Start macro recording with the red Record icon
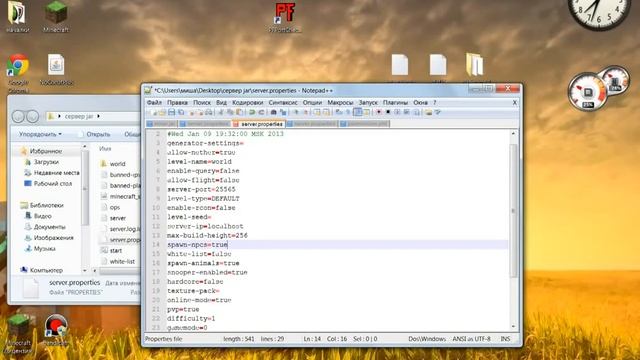 [x=379, y=112]
